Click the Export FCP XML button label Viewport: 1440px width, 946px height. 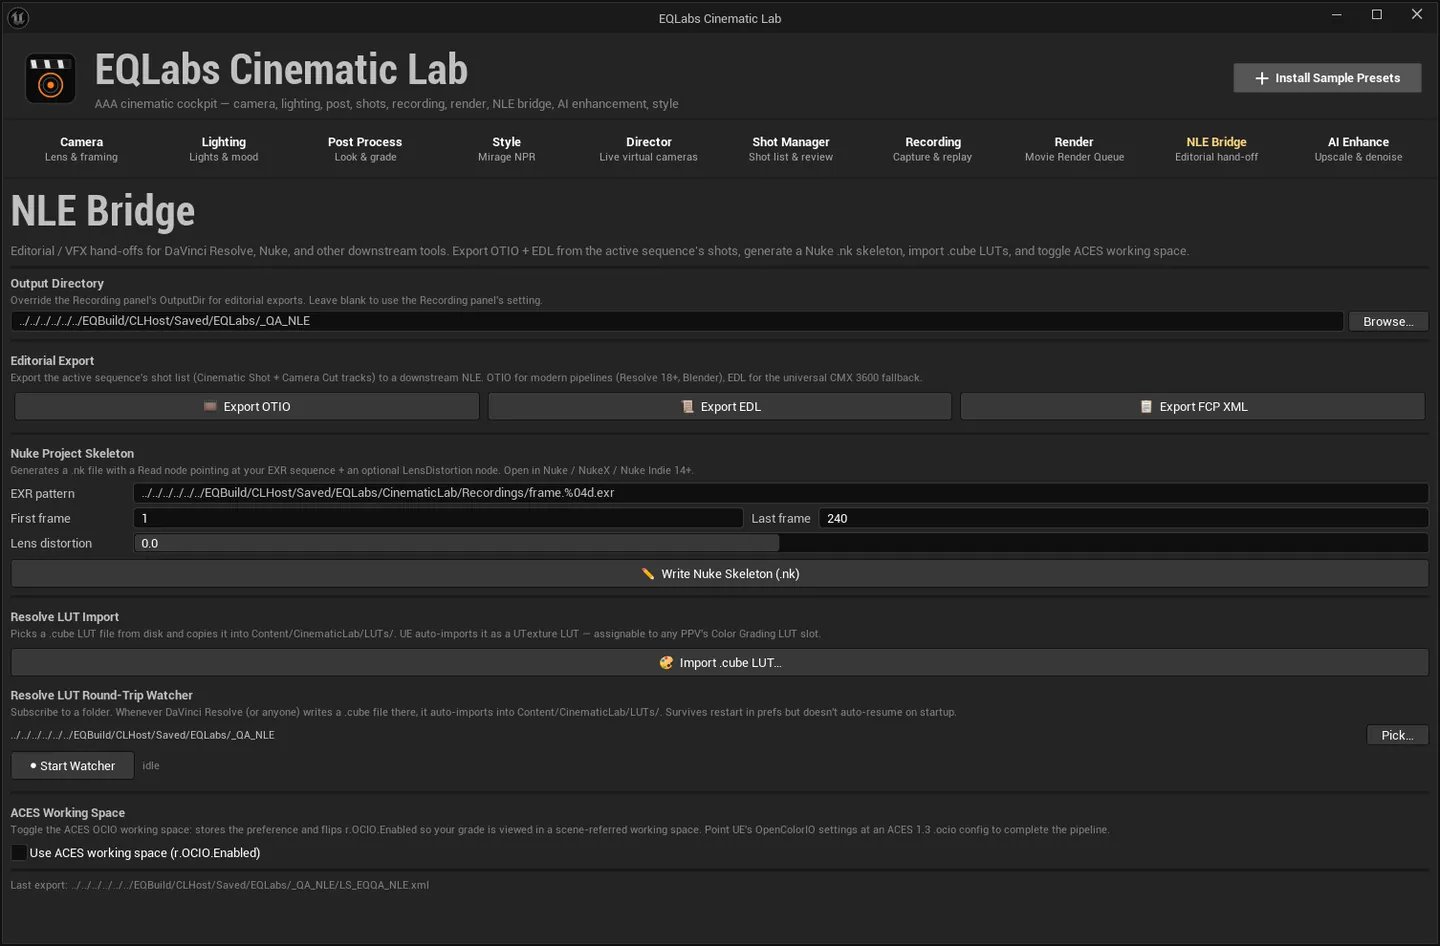[1204, 407]
